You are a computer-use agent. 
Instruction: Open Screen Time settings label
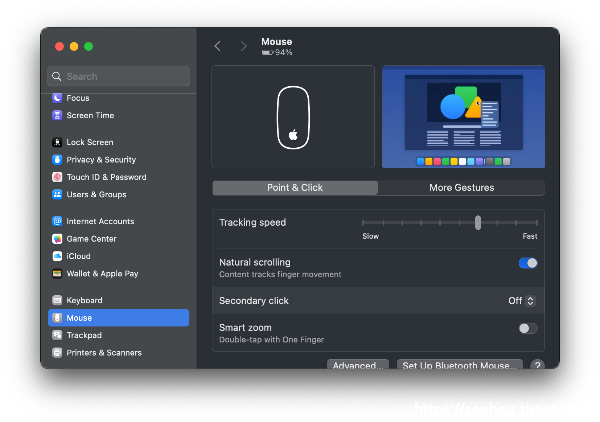click(90, 115)
